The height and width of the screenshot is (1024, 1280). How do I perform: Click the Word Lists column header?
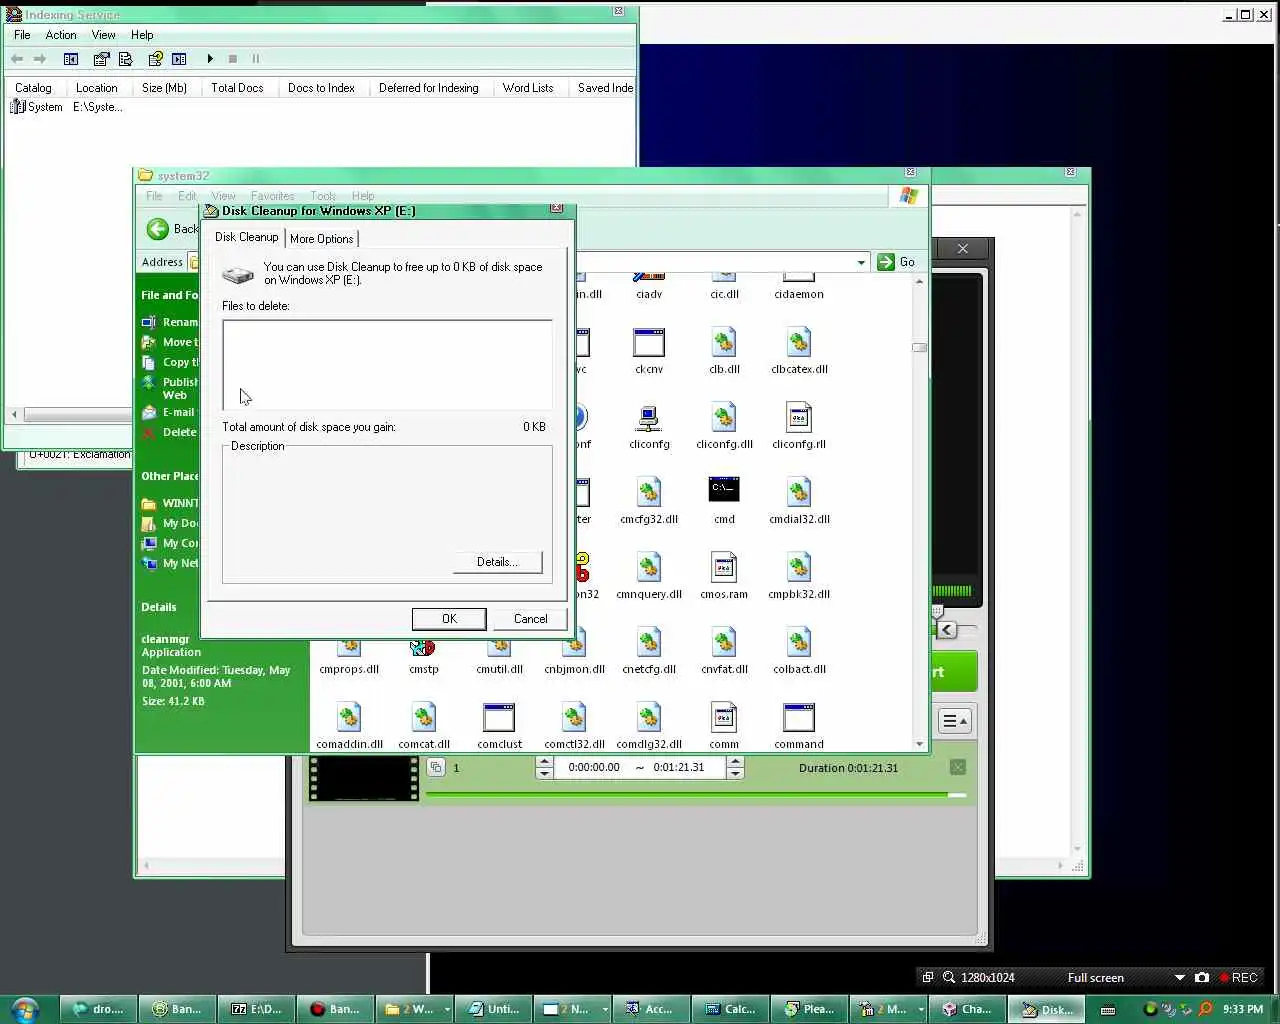coord(528,88)
